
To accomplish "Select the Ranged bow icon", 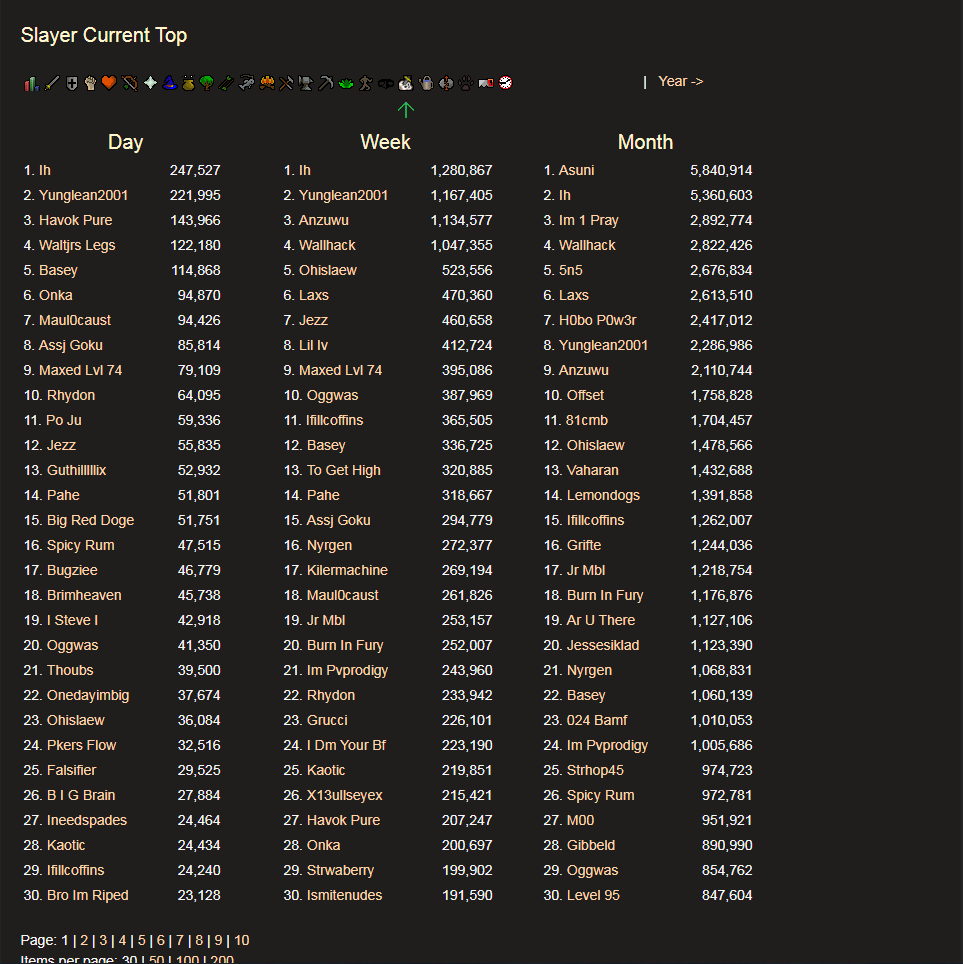I will point(130,83).
